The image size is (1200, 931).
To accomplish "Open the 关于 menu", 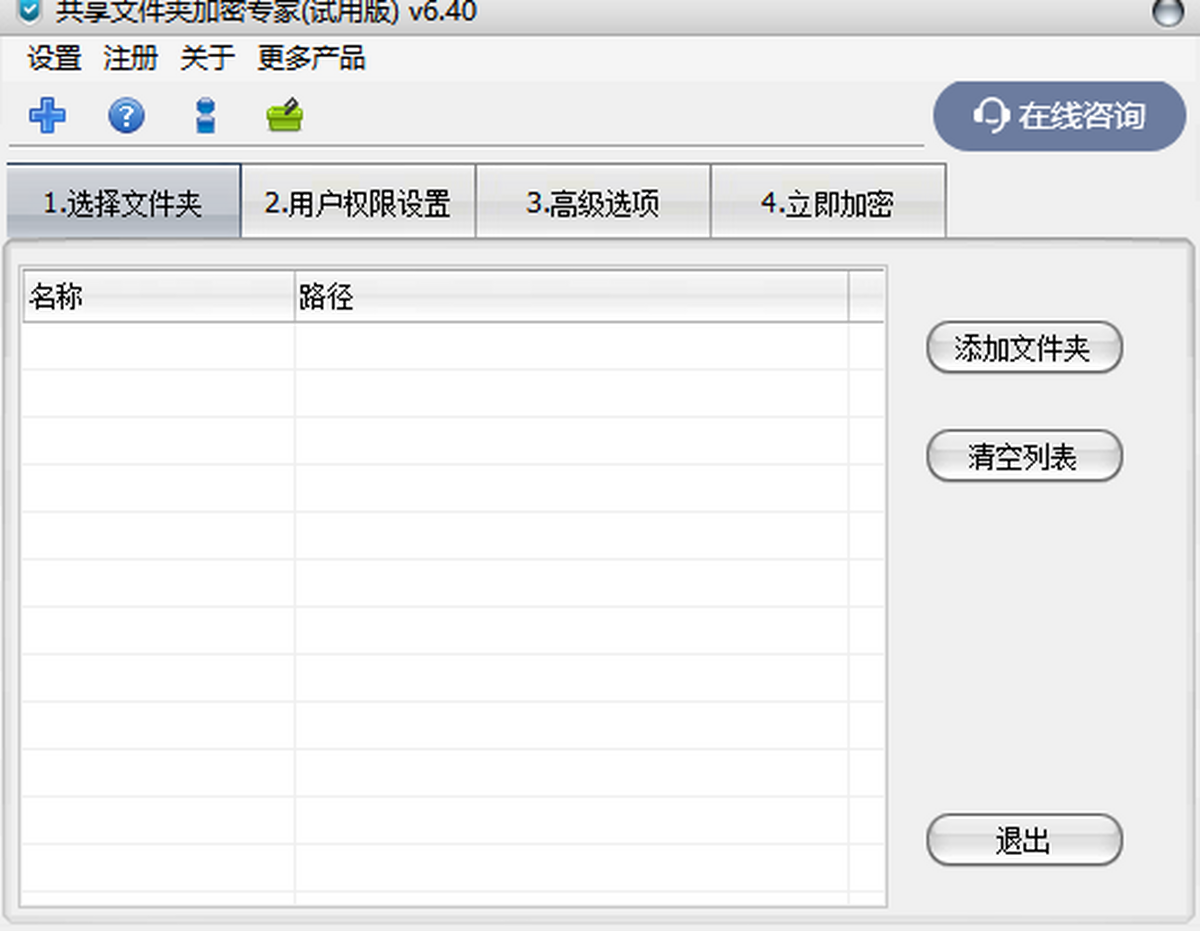I will click(x=207, y=59).
